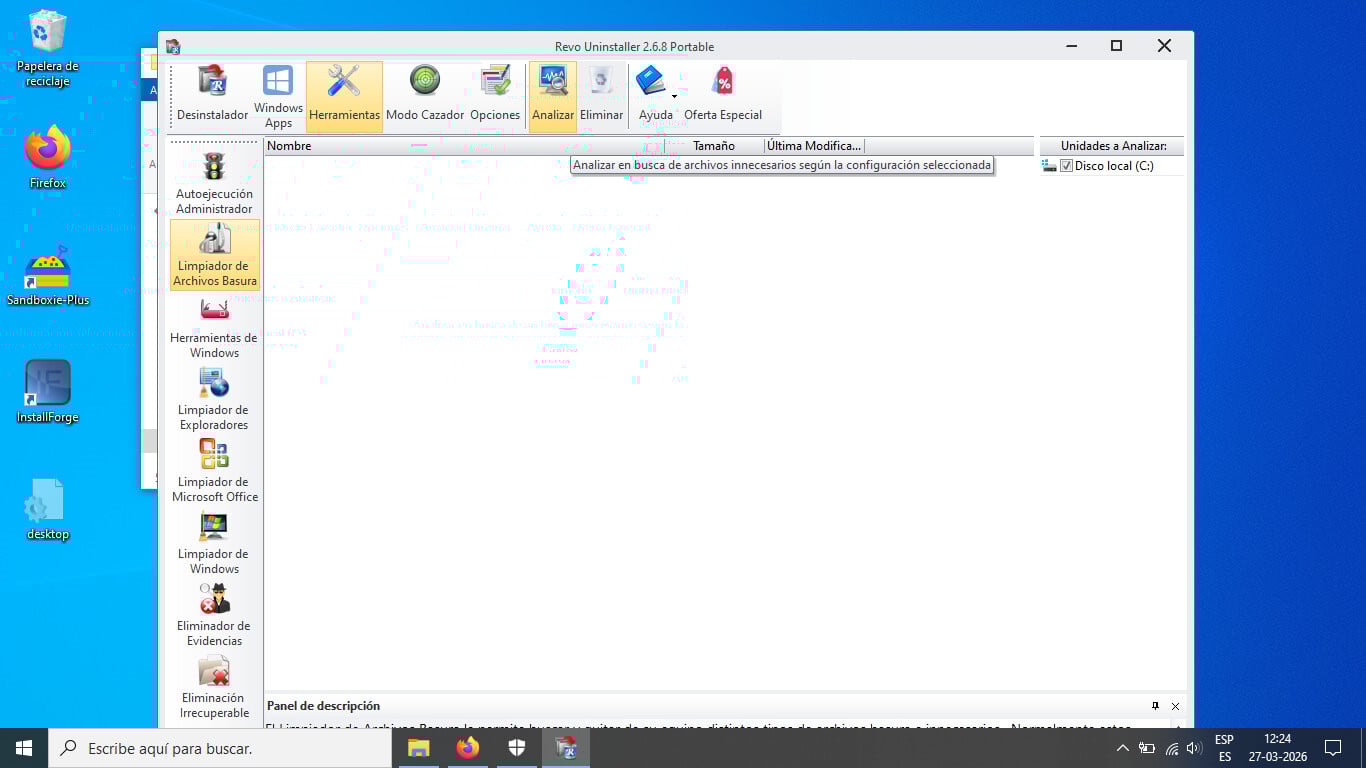Open the Opciones settings icon
The width and height of the screenshot is (1366, 768).
[x=495, y=96]
